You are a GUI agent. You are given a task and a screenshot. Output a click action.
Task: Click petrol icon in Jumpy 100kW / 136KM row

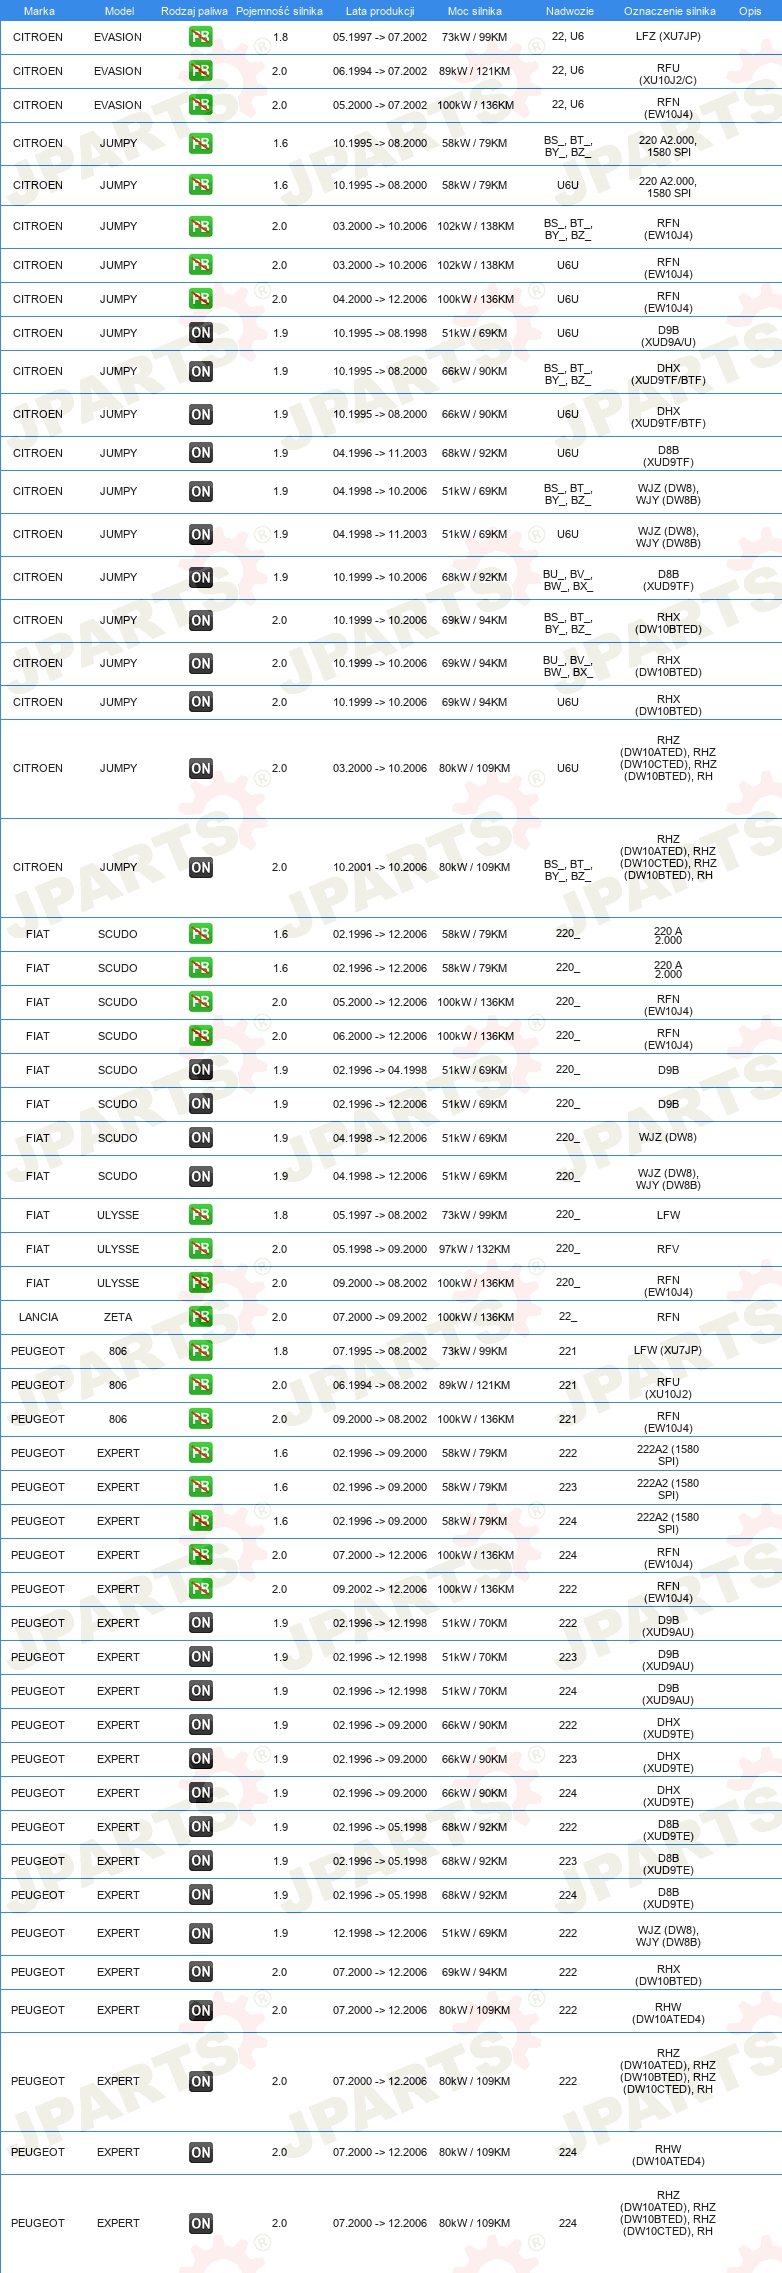point(200,299)
